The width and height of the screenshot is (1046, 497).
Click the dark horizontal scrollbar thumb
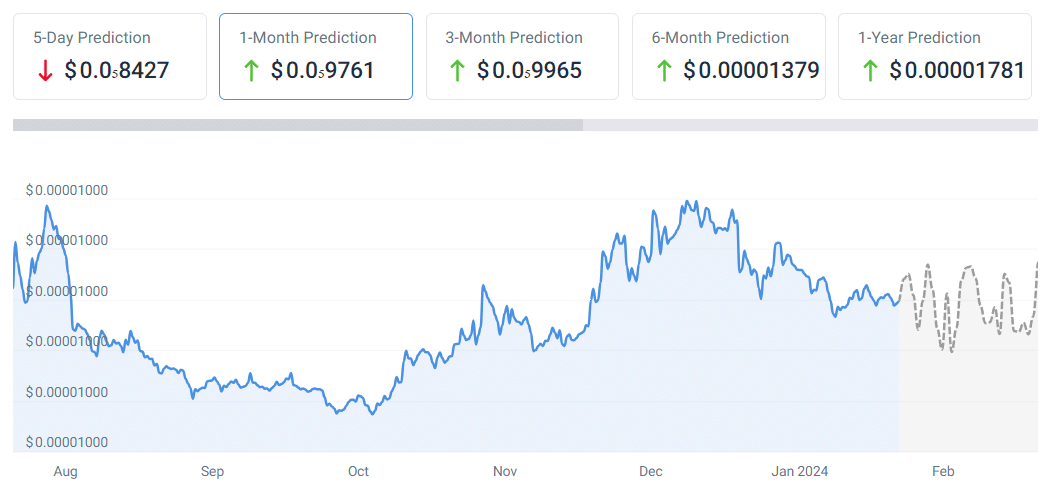coord(297,125)
